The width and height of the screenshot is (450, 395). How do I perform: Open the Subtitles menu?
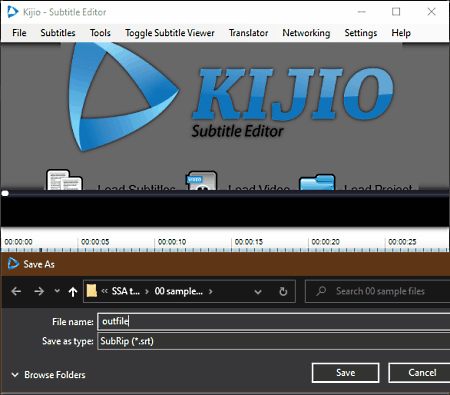58,33
